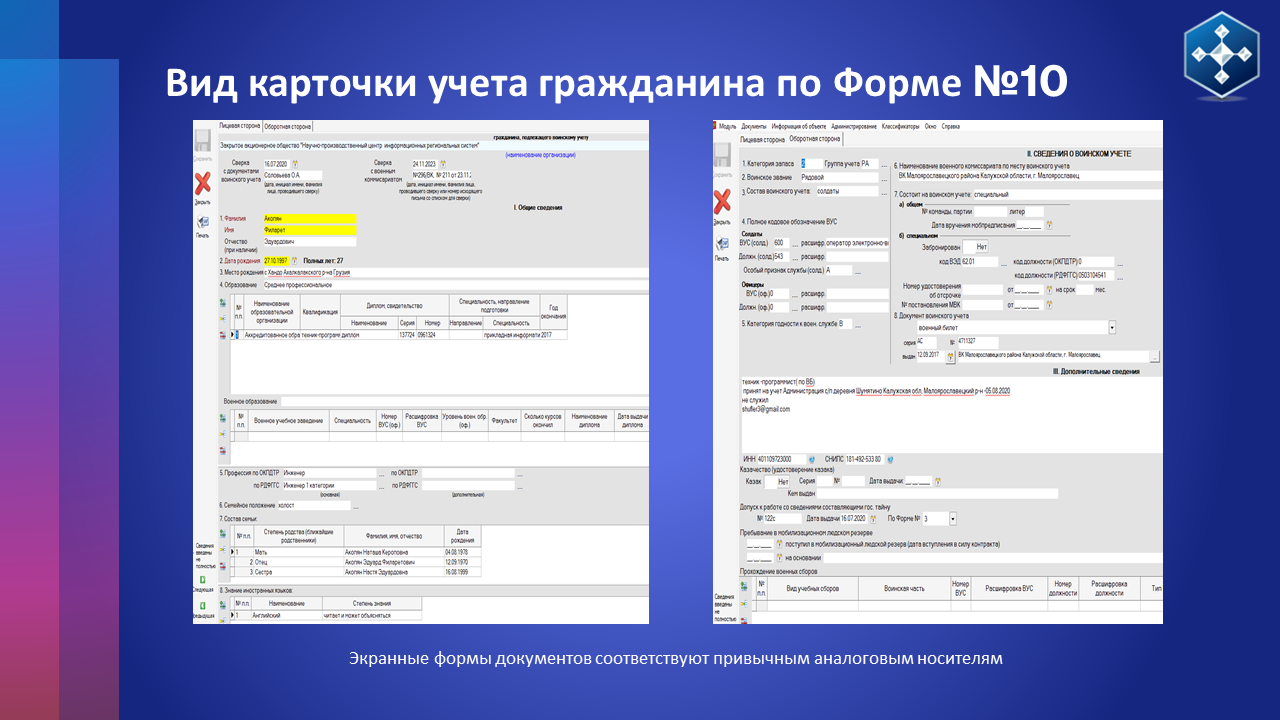Open the lookup next to Воинское звание Рядовой

coord(884,177)
